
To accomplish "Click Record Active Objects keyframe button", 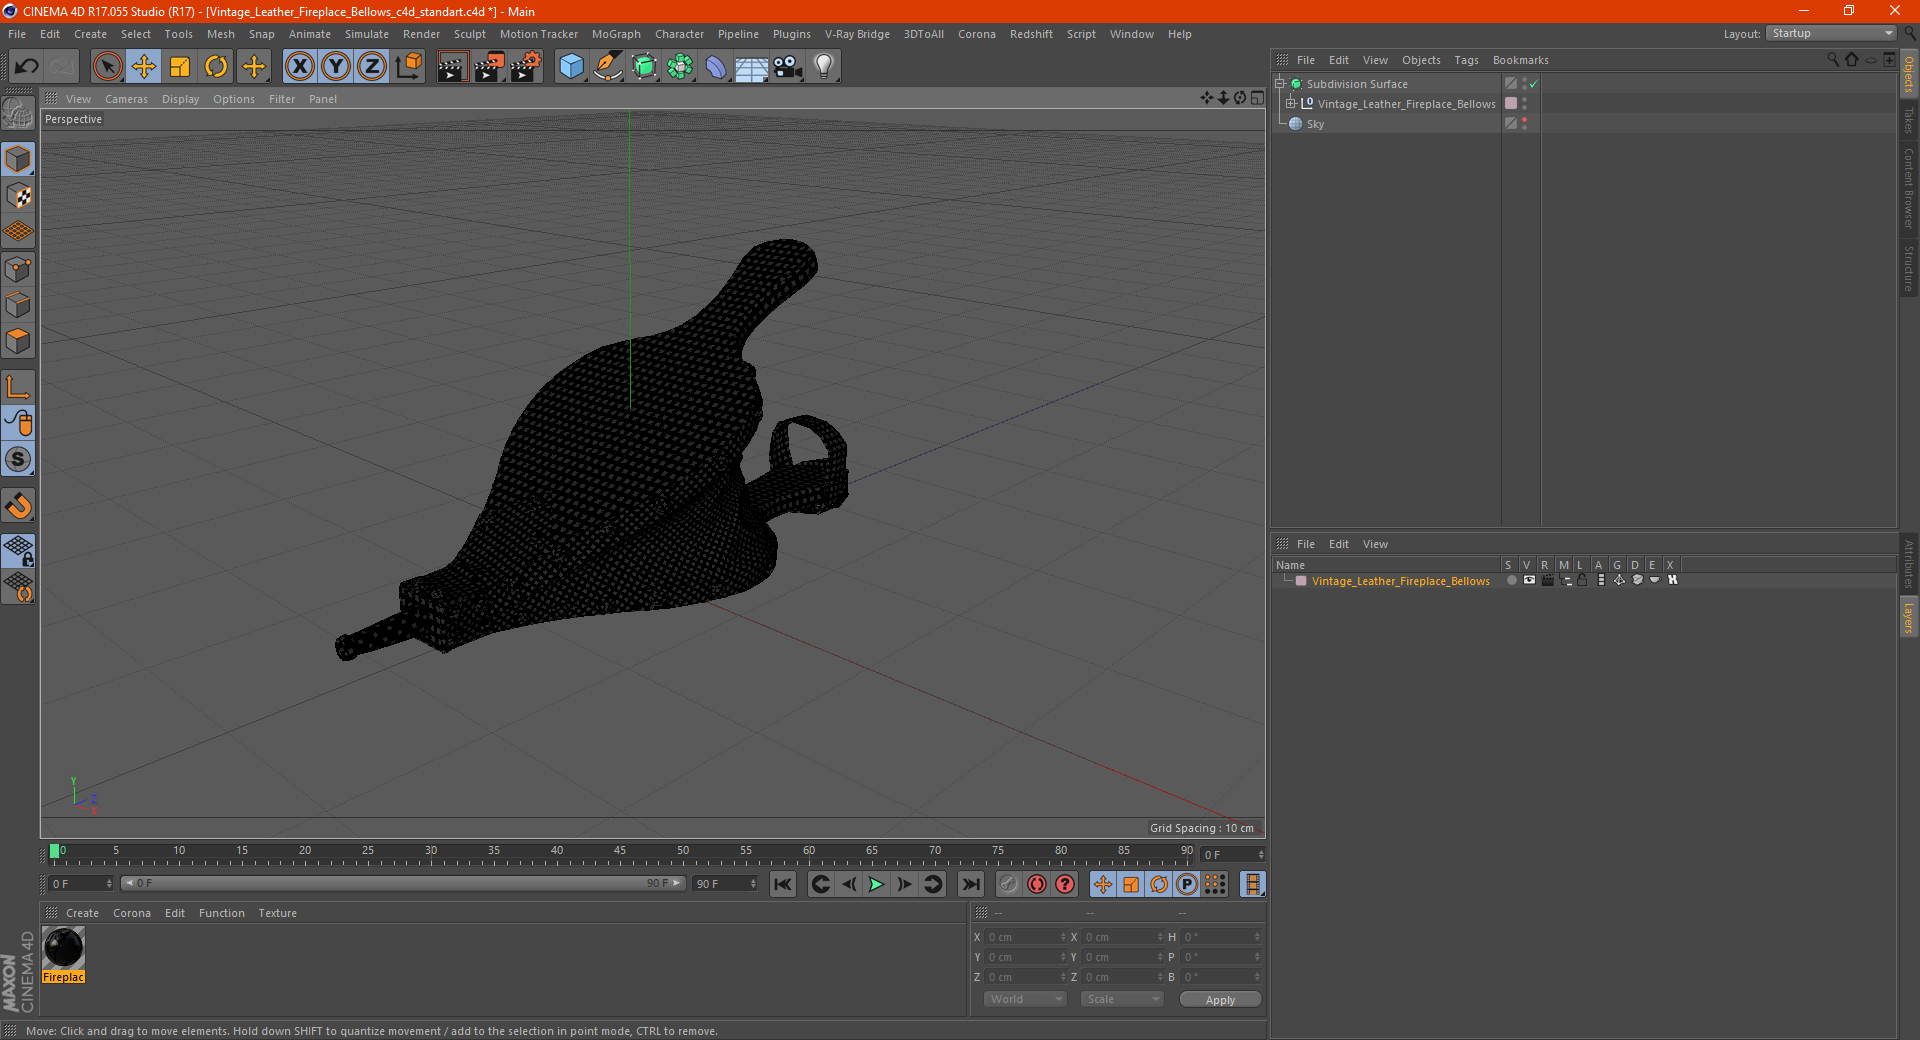I will (1009, 884).
